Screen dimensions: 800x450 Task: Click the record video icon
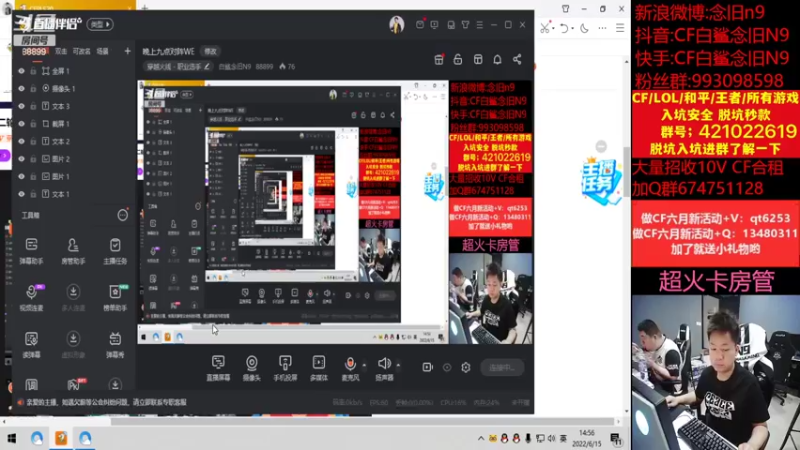coord(428,367)
